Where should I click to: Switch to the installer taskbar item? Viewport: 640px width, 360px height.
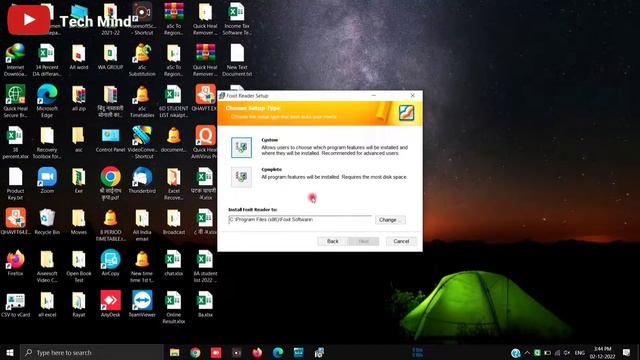319,352
